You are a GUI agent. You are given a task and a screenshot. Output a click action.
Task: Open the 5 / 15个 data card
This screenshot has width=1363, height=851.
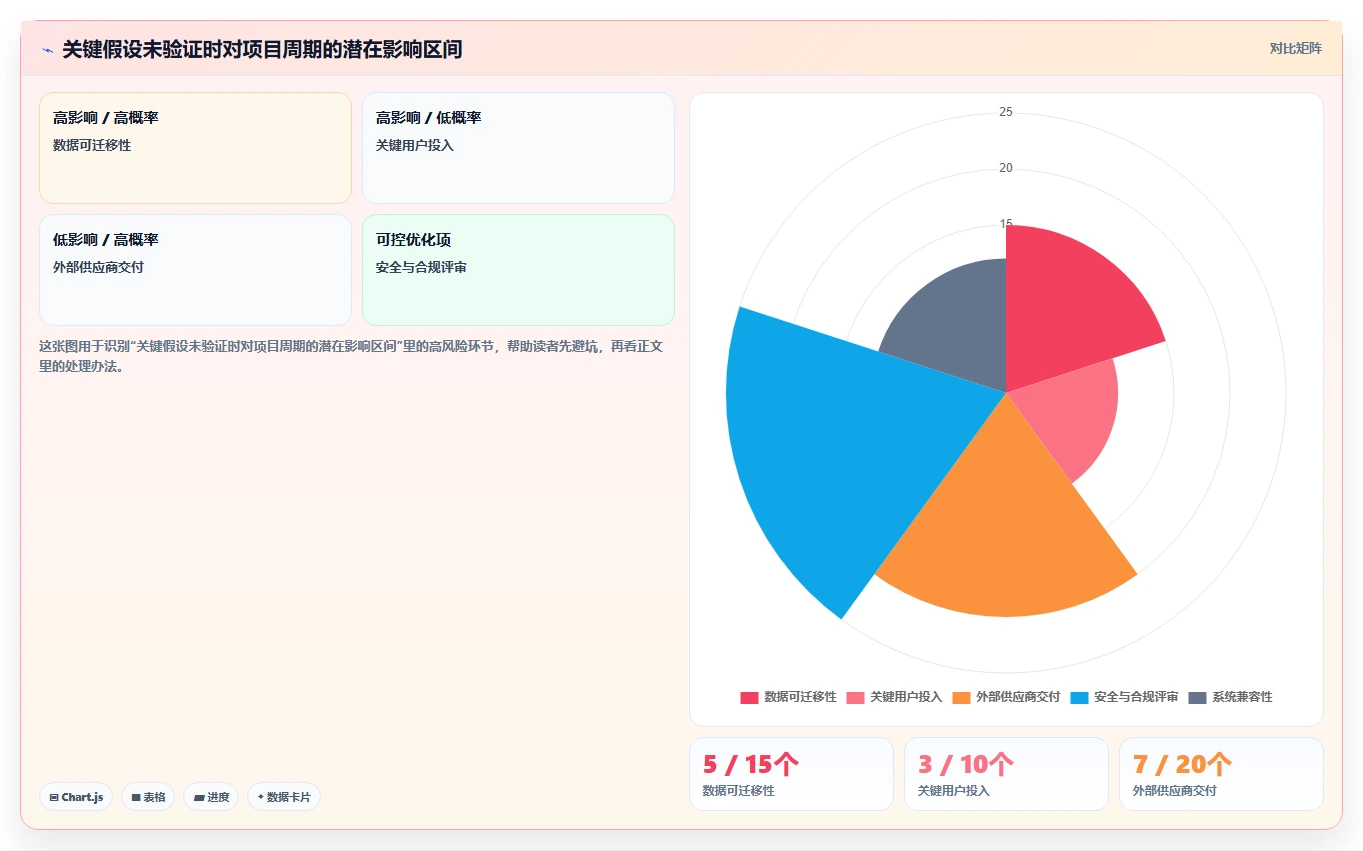pyautogui.click(x=791, y=774)
